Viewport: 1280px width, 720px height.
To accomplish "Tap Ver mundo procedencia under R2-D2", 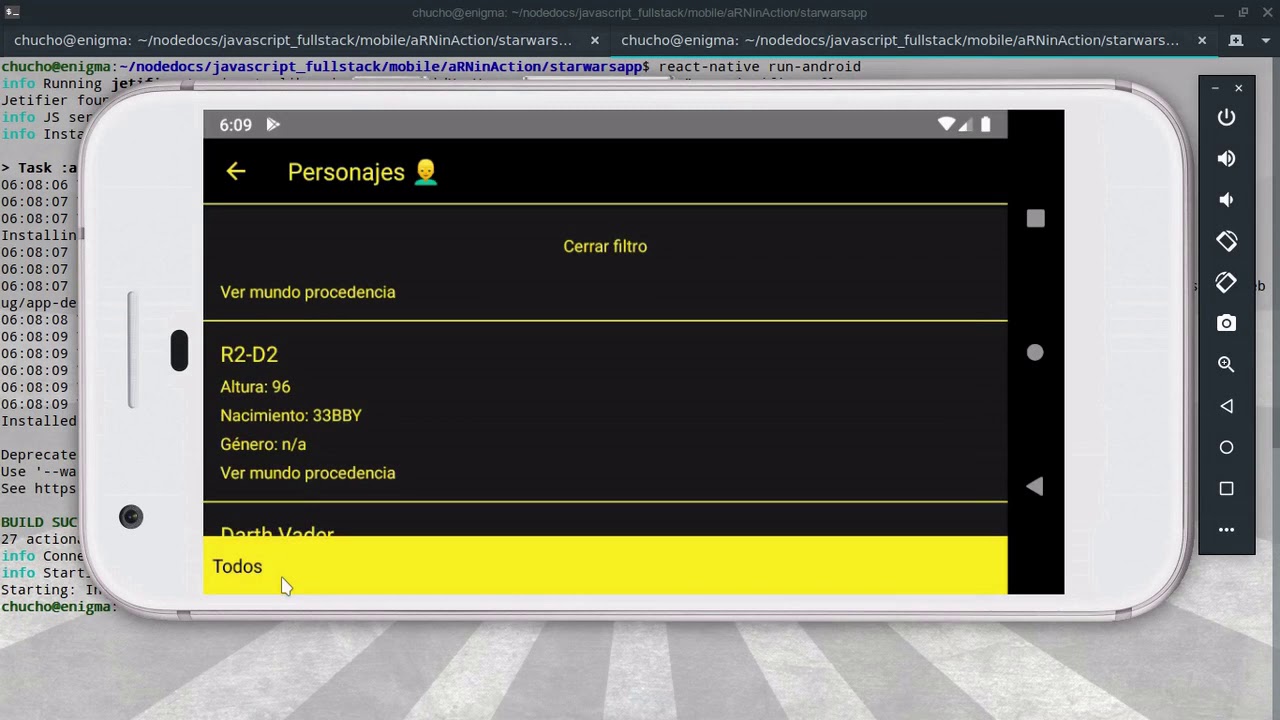I will 308,473.
